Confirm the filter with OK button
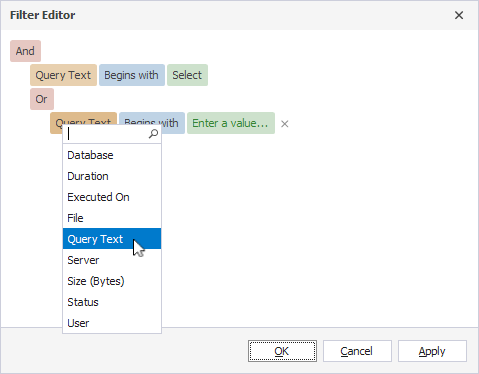 pyautogui.click(x=282, y=351)
